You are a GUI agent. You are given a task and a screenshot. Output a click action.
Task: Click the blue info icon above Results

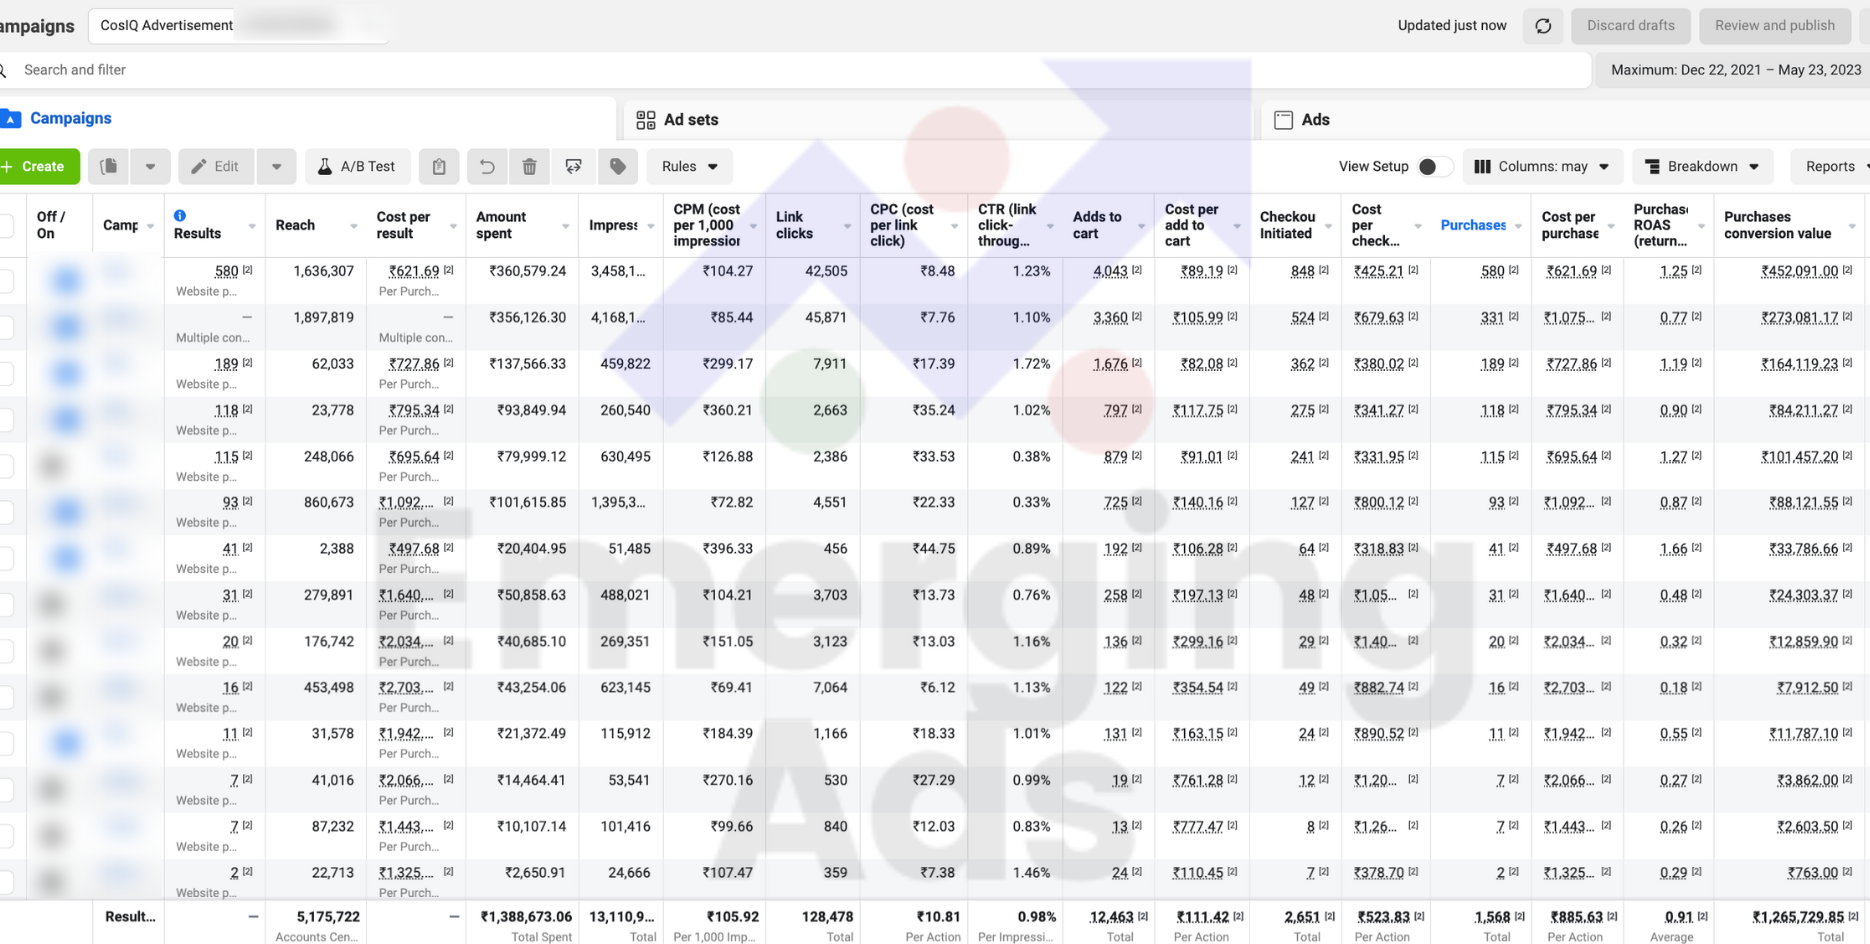tap(180, 215)
